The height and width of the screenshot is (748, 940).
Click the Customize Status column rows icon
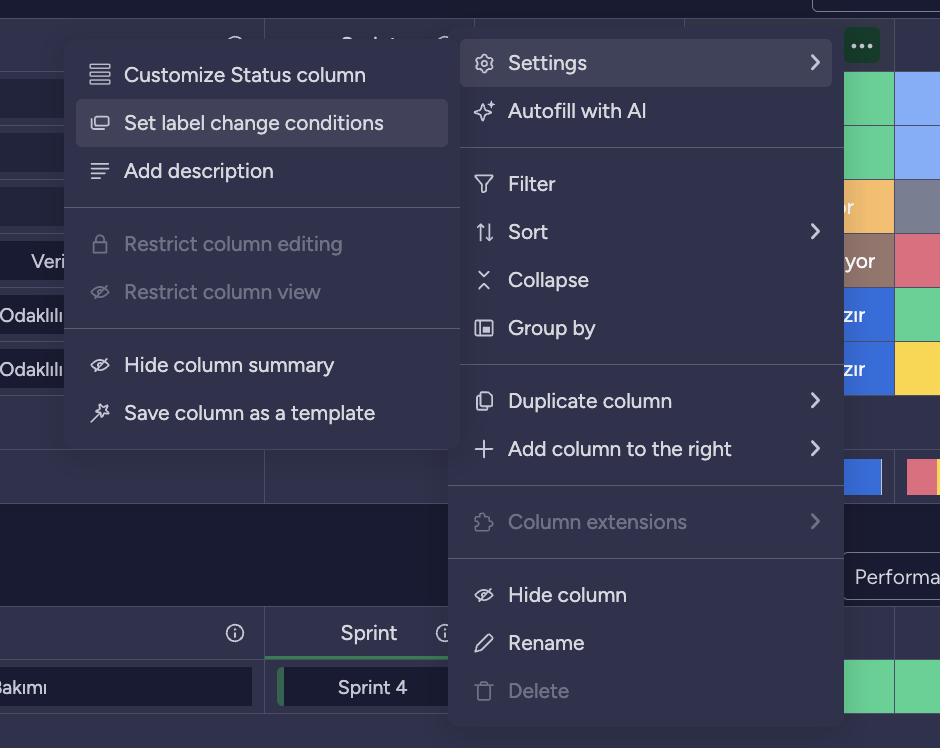tap(100, 75)
